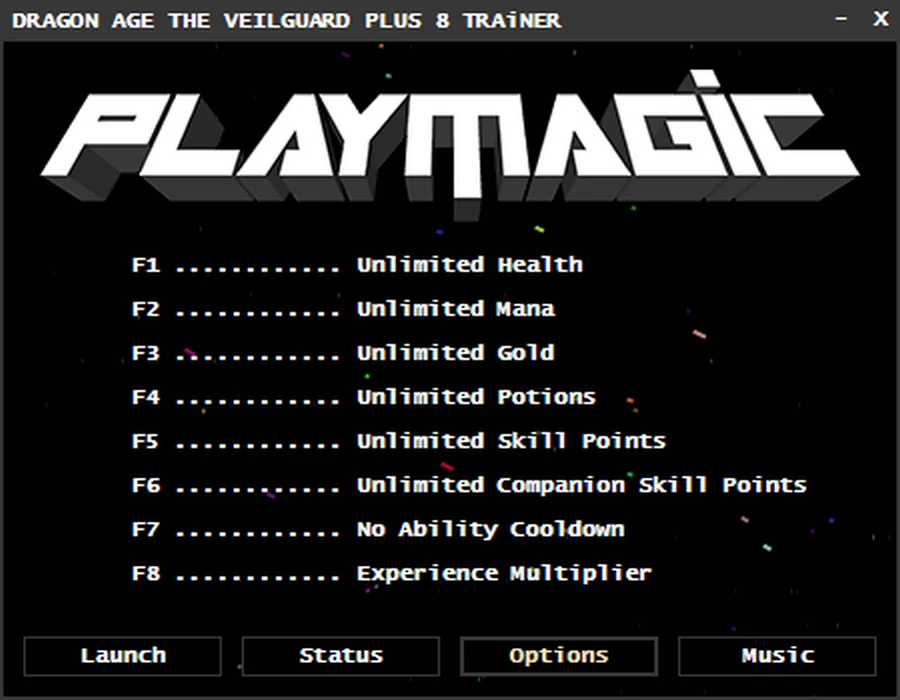Screen dimensions: 900x700
Task: Minimize the trainer window
Action: (841, 19)
